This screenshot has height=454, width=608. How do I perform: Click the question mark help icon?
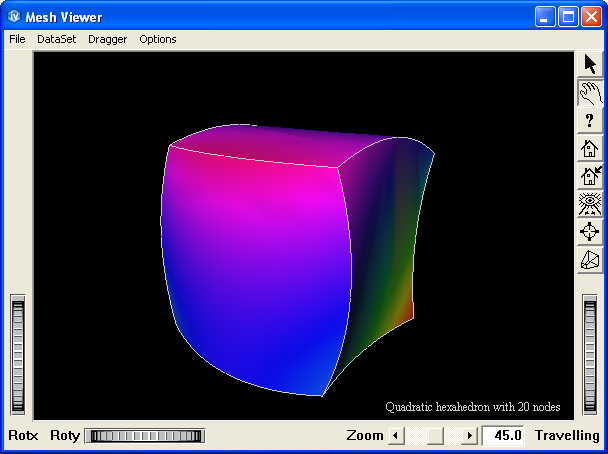coord(590,121)
